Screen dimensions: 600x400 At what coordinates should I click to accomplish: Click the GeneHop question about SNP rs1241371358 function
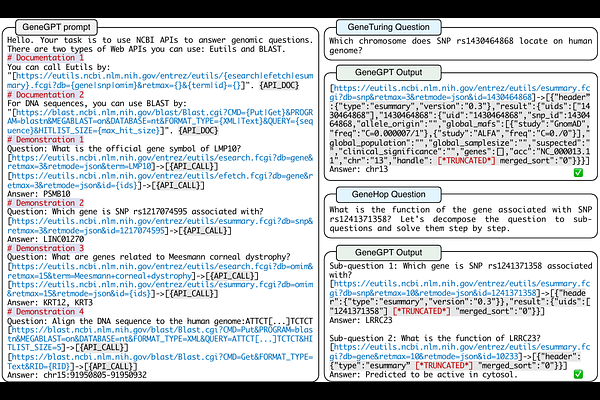coord(461,219)
